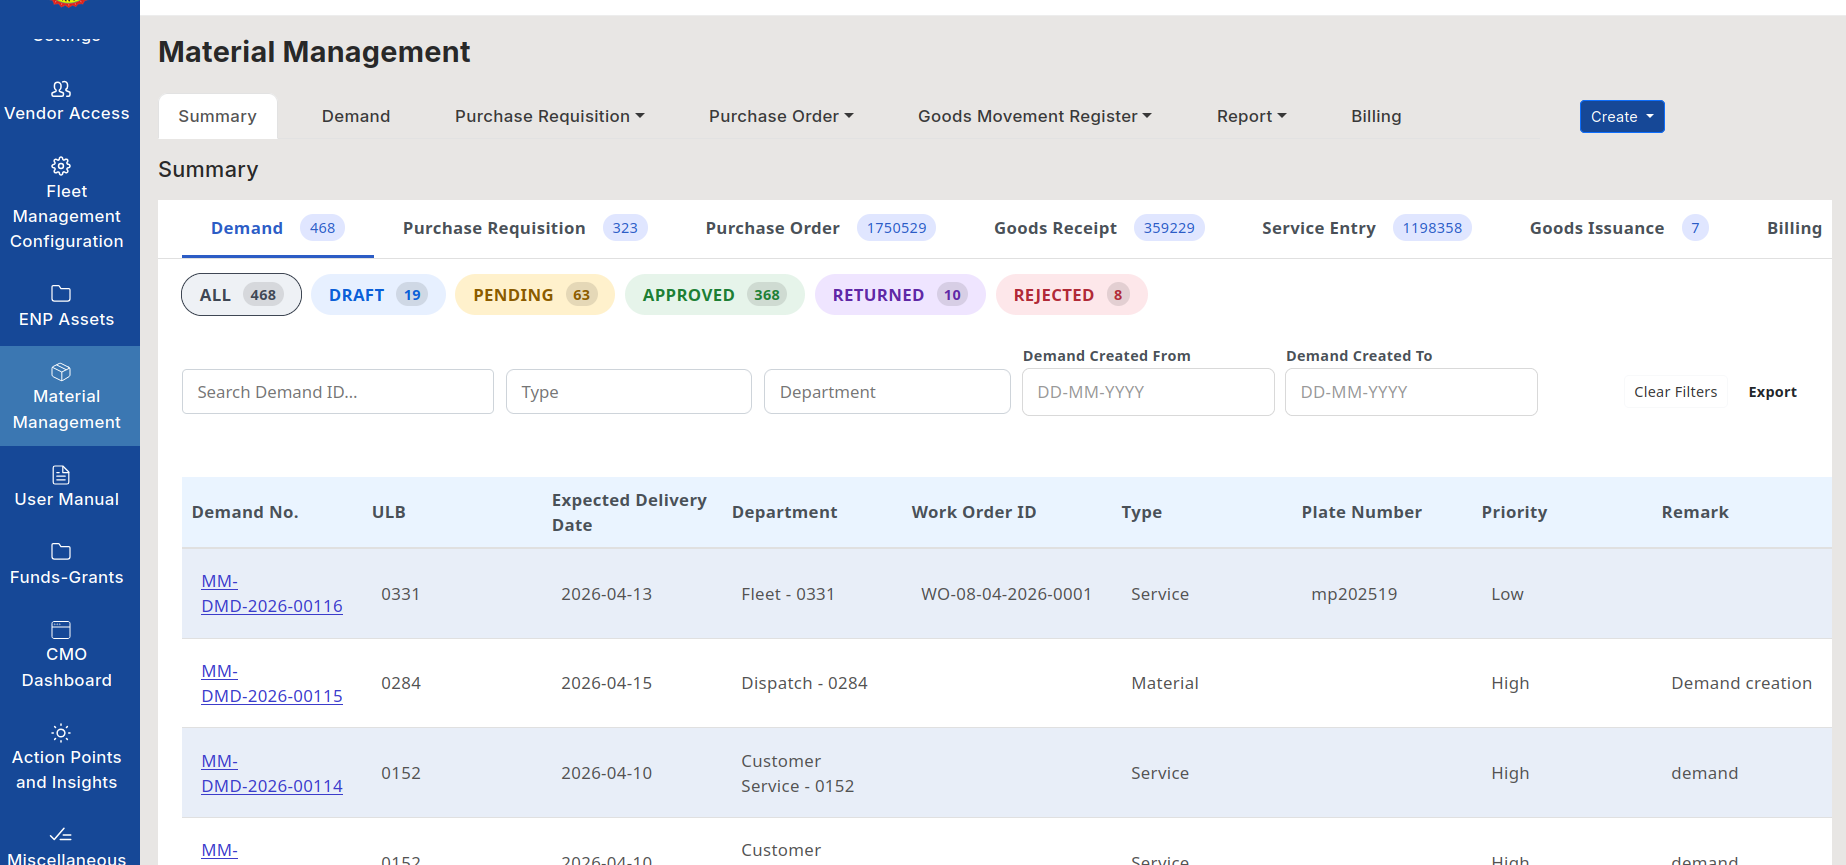Select Material Management cube icon

[61, 371]
